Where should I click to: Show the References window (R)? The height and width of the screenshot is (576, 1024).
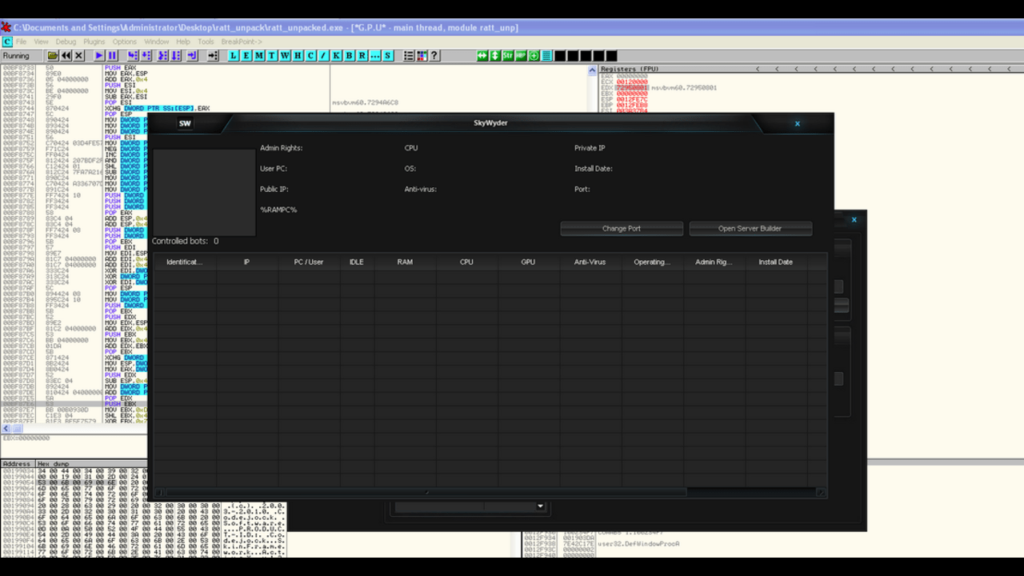362,56
